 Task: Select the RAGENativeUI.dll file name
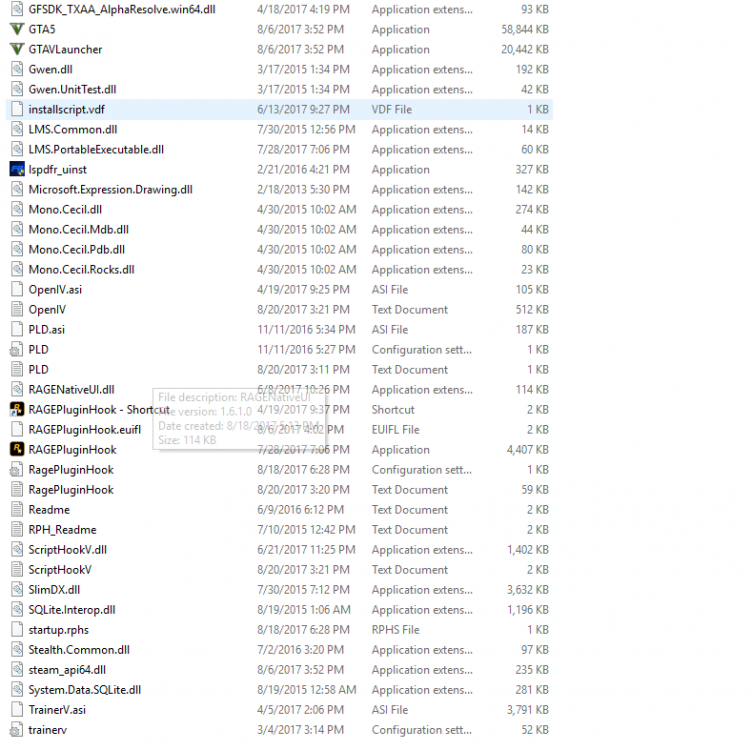[x=71, y=389]
